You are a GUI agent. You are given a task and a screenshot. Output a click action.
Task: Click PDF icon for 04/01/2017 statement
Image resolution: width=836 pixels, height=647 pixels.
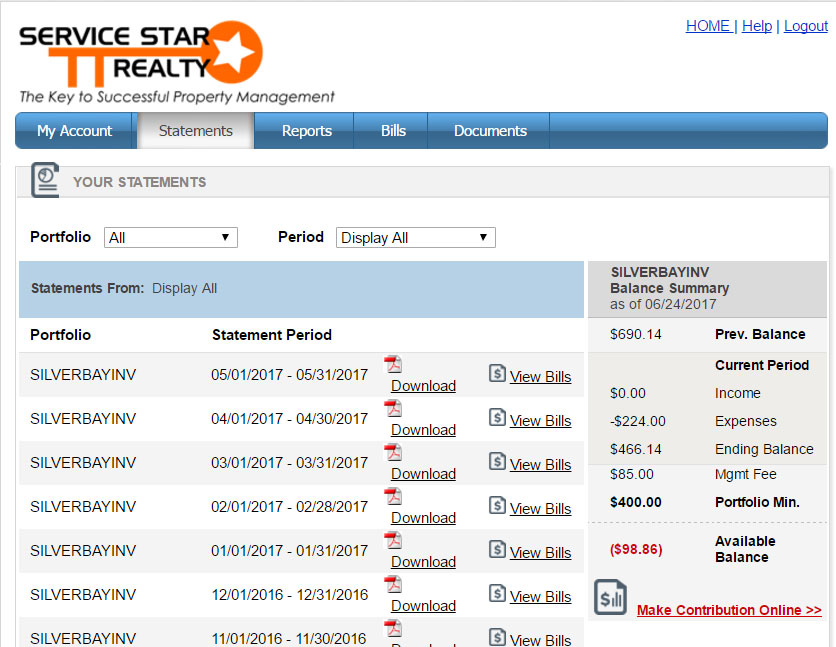coord(393,409)
